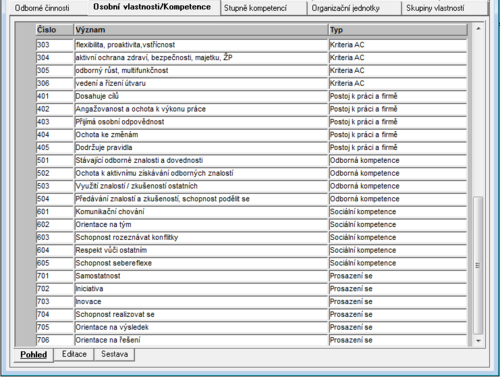Image resolution: width=500 pixels, height=377 pixels.
Task: Click Postoj k práci a firmě in row 405
Action: 398,148
